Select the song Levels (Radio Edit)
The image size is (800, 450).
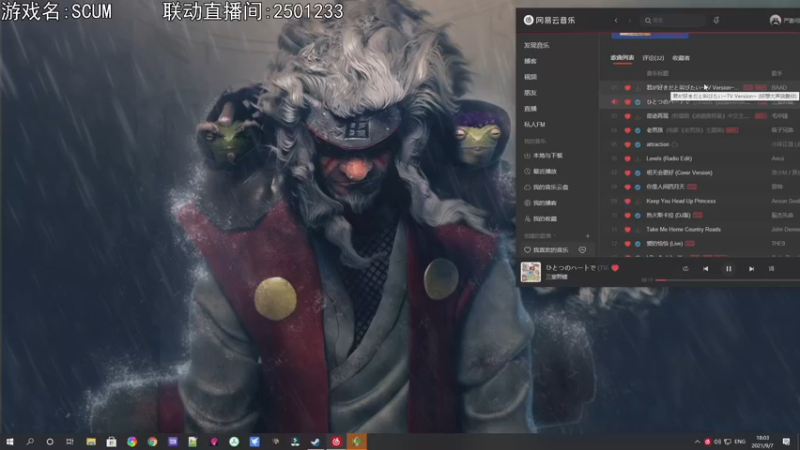(669, 159)
